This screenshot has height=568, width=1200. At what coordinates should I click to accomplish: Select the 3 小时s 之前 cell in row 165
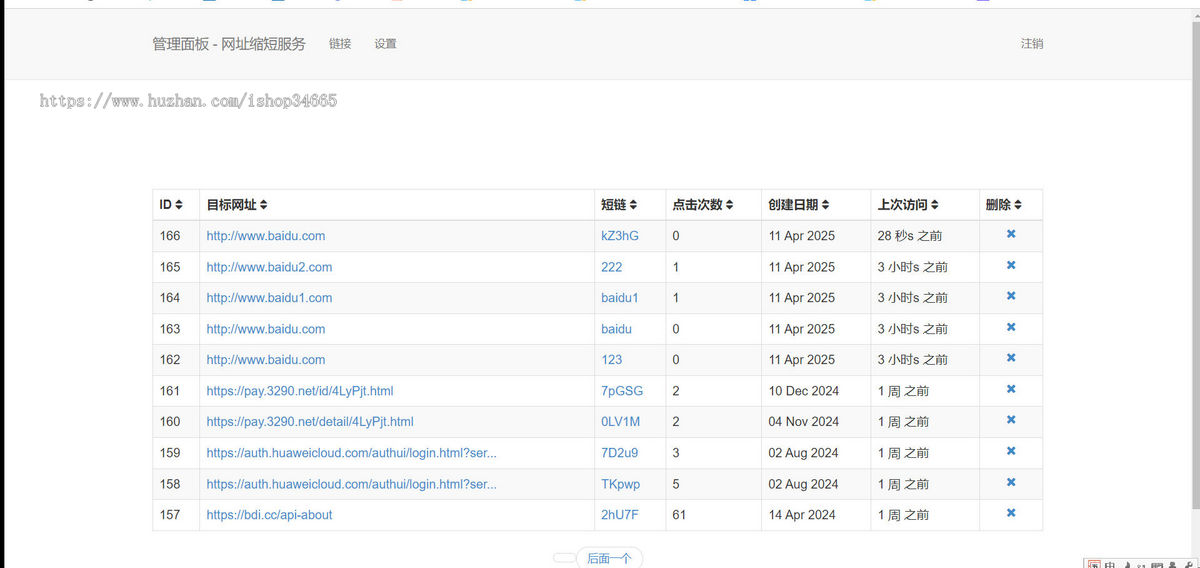[925, 267]
